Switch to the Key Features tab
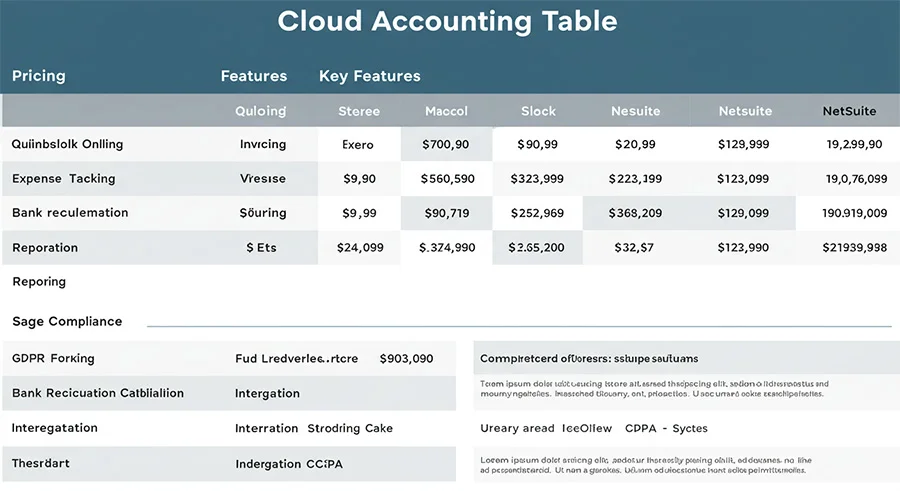Viewport: 900px width, 491px height. pos(370,76)
